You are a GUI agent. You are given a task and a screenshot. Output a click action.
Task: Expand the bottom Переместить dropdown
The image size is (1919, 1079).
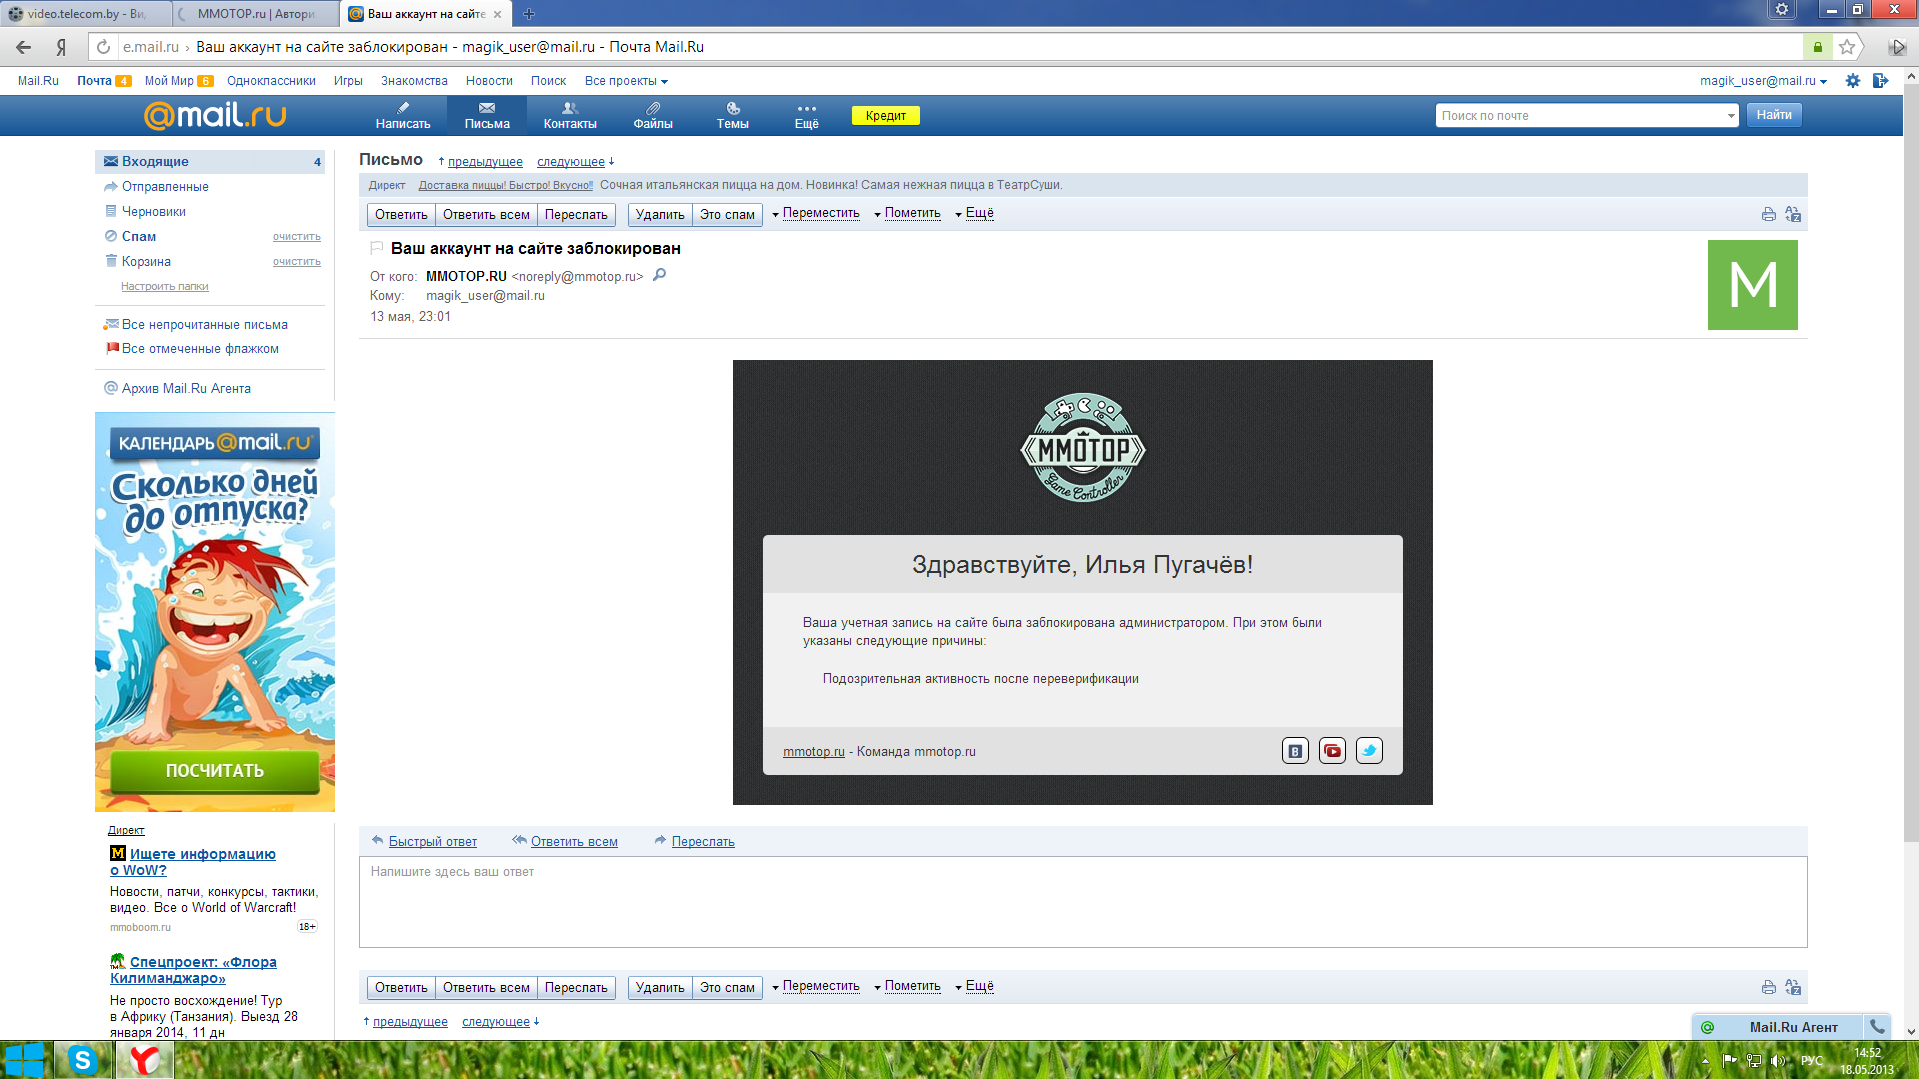816,986
